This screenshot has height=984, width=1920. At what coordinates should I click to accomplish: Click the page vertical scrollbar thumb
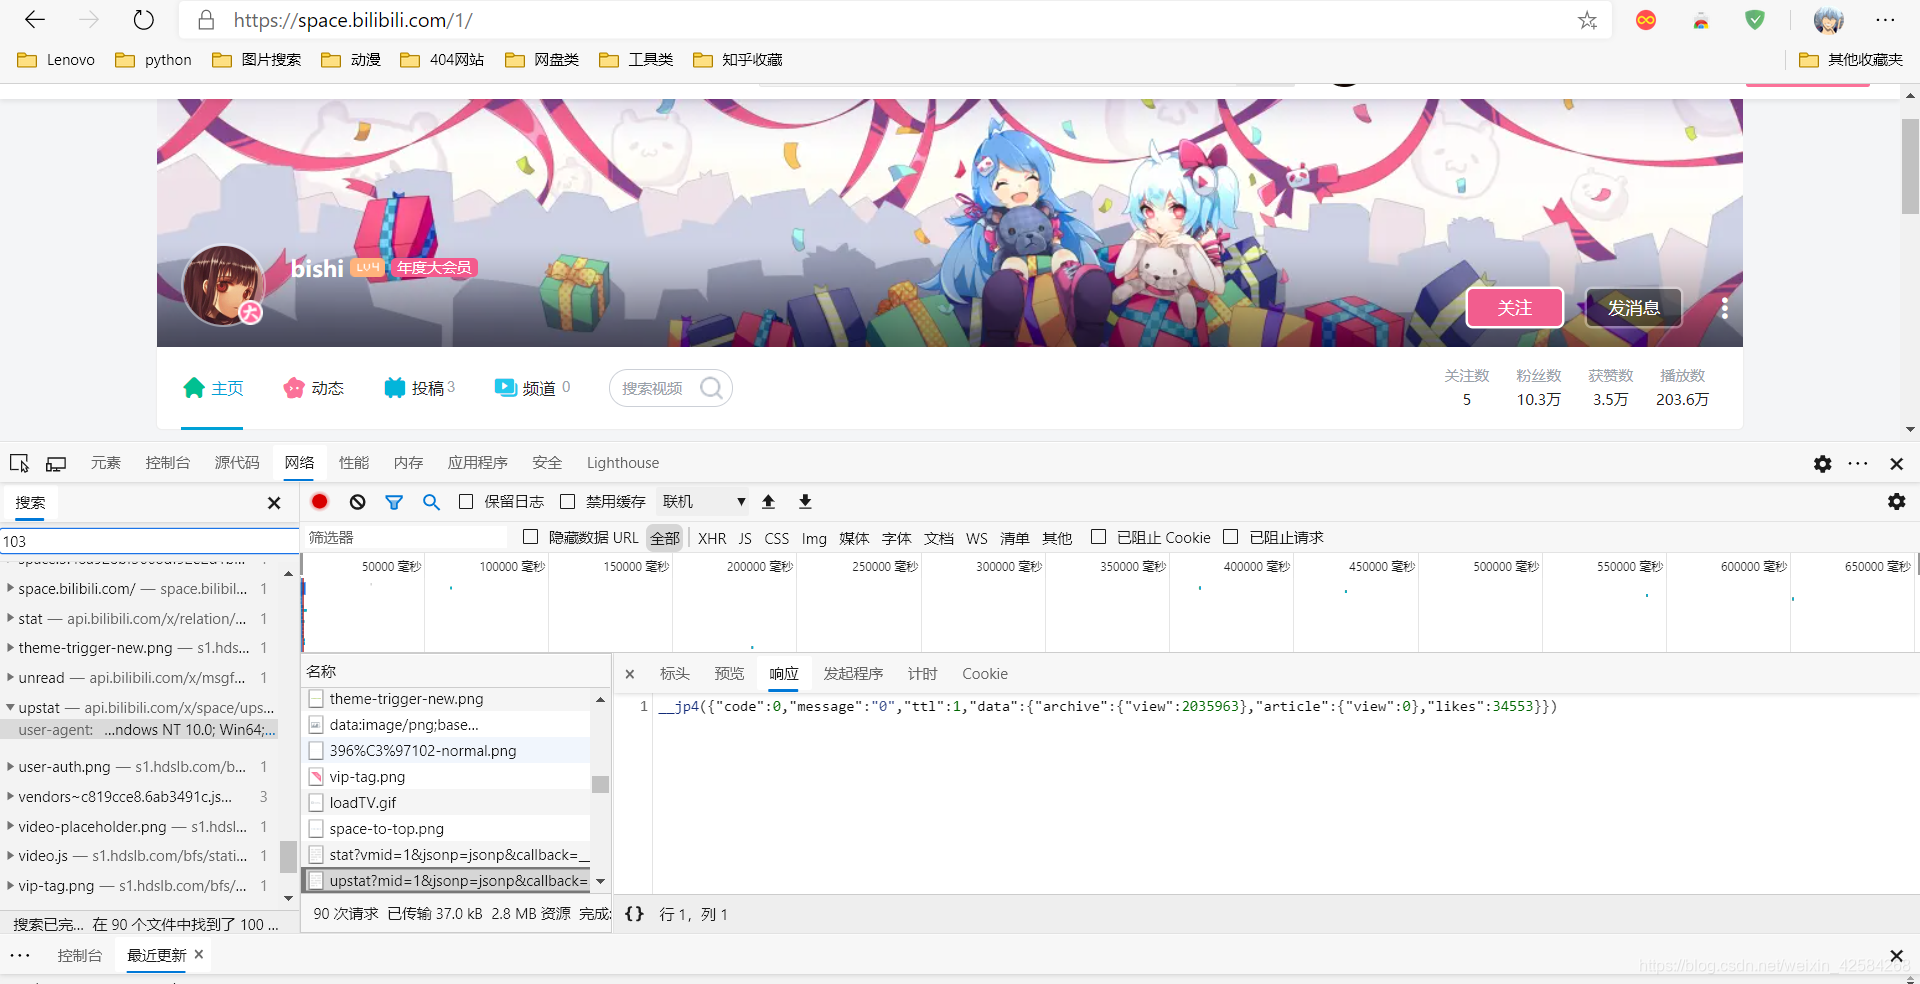coord(1910,167)
